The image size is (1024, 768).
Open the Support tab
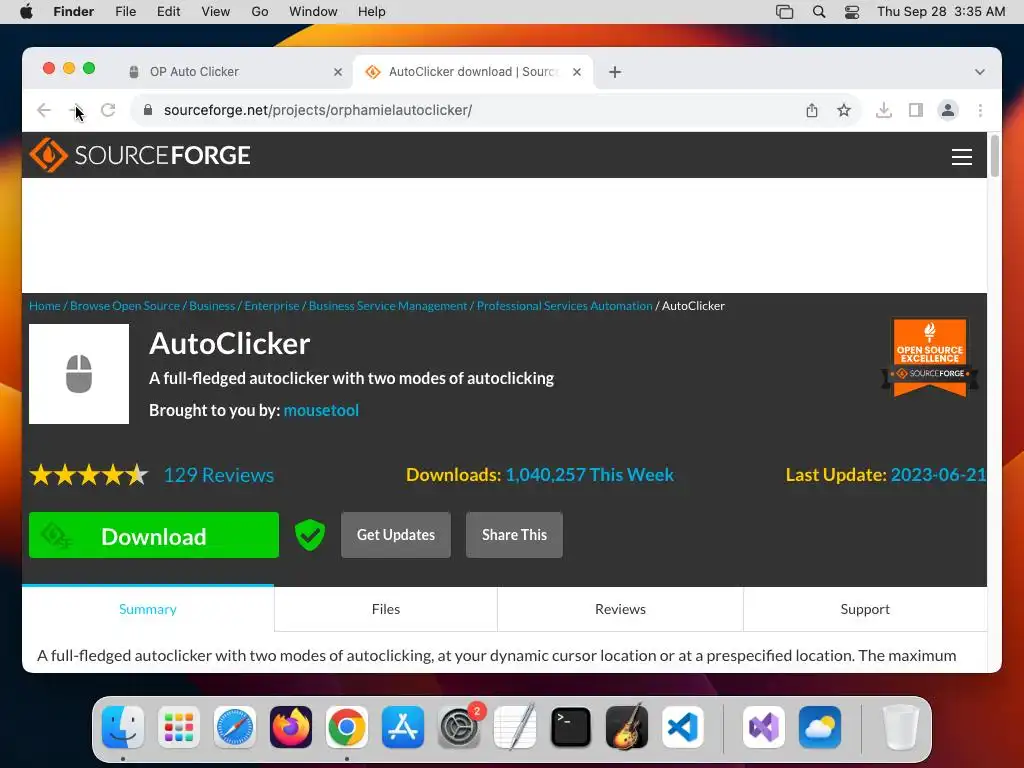coord(865,609)
